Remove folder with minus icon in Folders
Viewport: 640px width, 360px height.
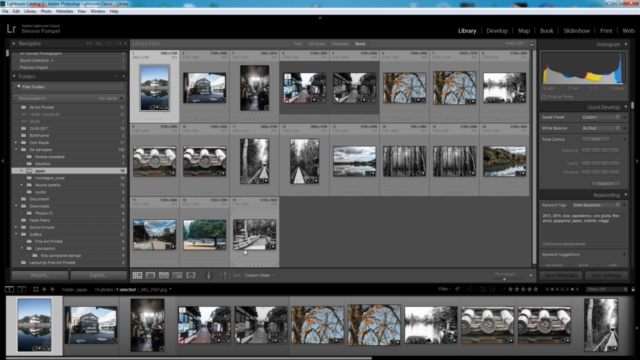pyautogui.click(x=116, y=76)
